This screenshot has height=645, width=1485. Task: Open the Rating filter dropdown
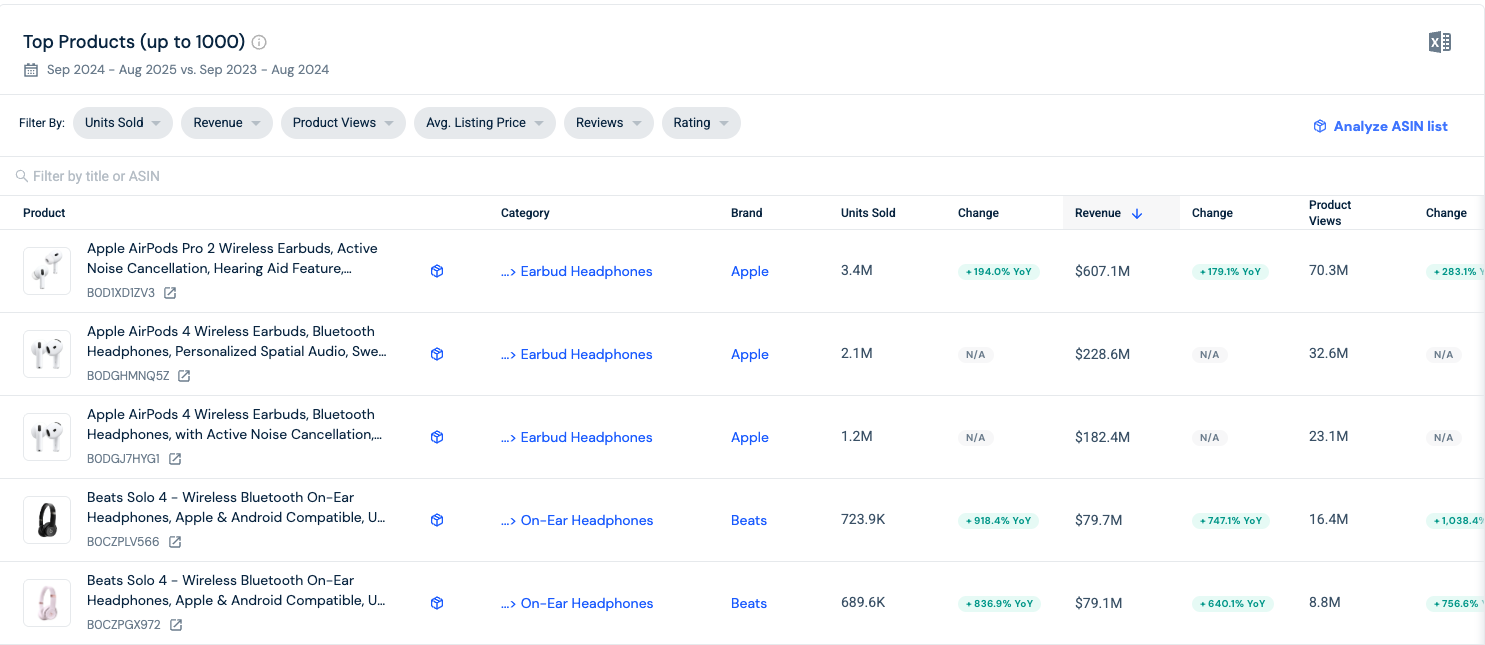(x=700, y=123)
